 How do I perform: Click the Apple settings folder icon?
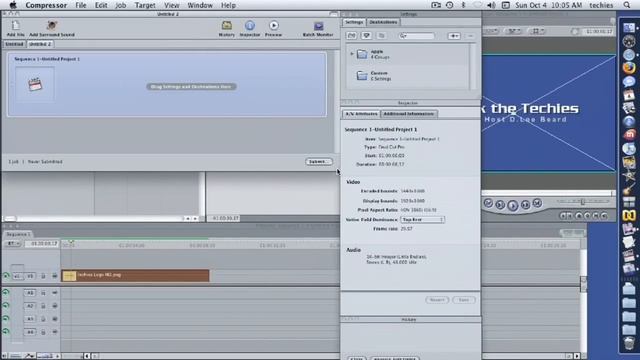362,54
